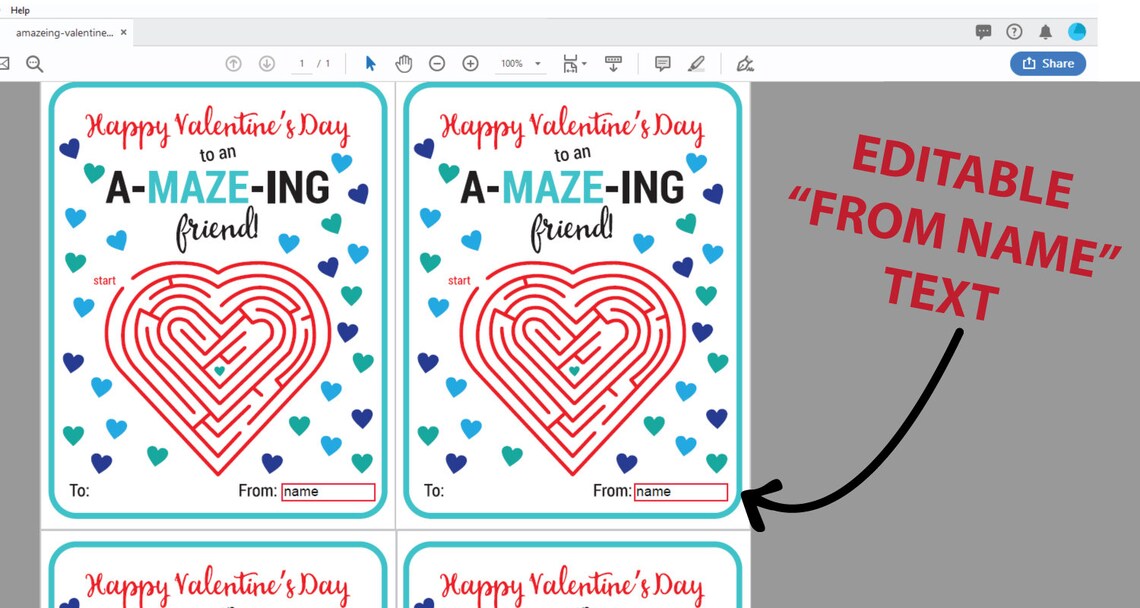
Task: Zoom out using the minus icon
Action: (x=437, y=63)
